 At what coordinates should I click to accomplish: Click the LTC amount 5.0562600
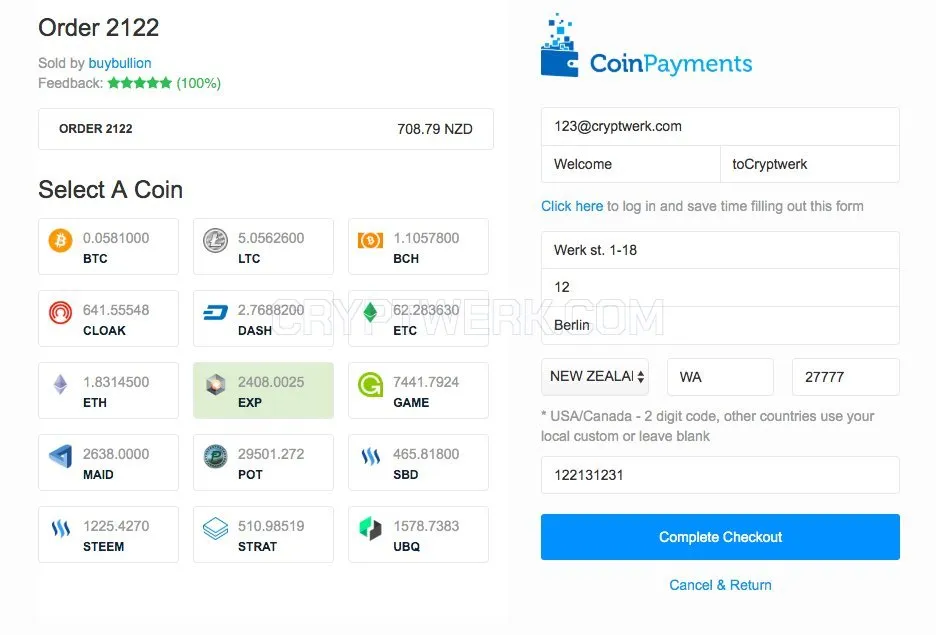271,238
